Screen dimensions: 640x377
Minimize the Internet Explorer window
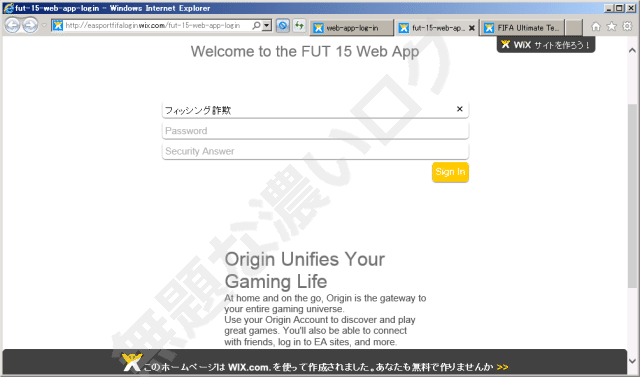pos(609,8)
